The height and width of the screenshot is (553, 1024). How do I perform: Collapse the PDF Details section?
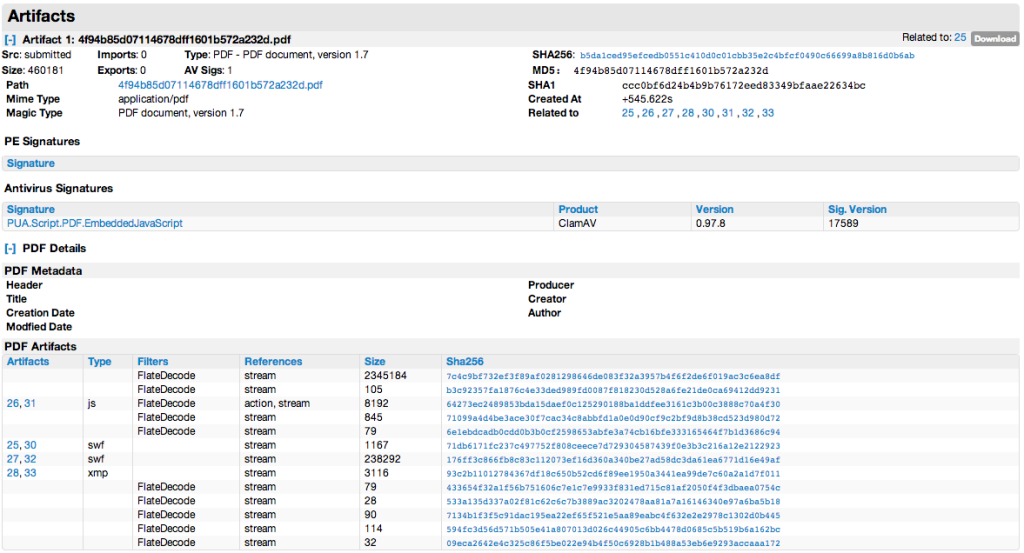point(10,248)
